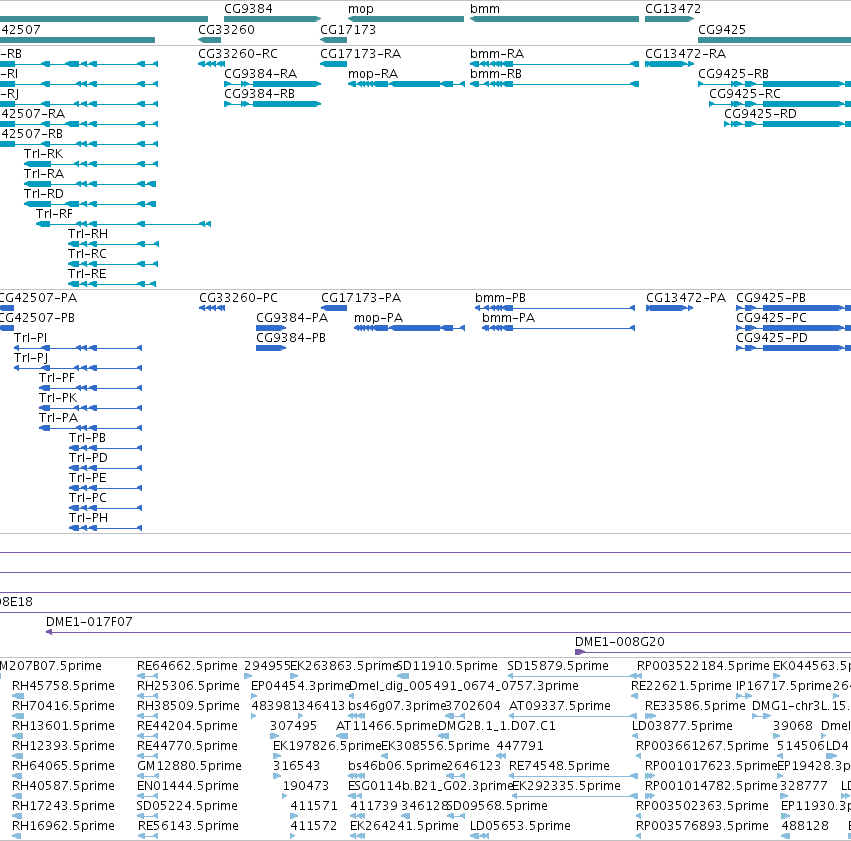The height and width of the screenshot is (841, 851).
Task: Open the CG13472 gene label
Action: (x=672, y=9)
